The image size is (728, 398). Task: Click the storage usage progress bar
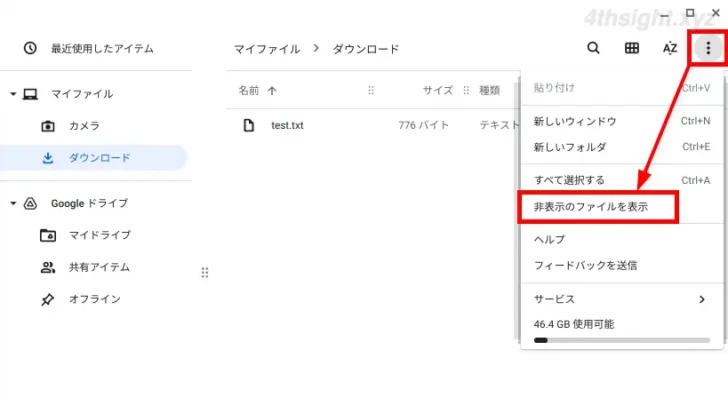(x=622, y=340)
